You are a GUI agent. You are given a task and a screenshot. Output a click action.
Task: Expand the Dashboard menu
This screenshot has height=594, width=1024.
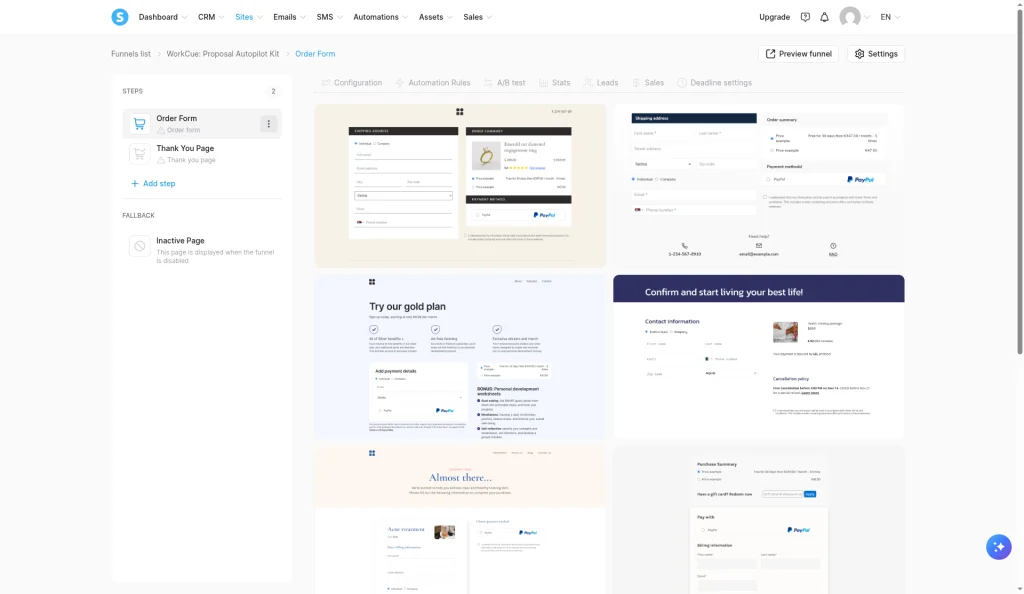(x=163, y=17)
